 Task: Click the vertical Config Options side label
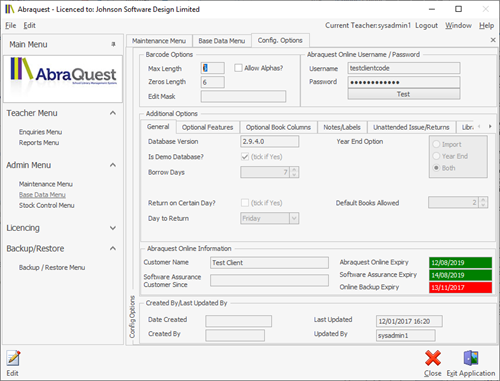(132, 317)
